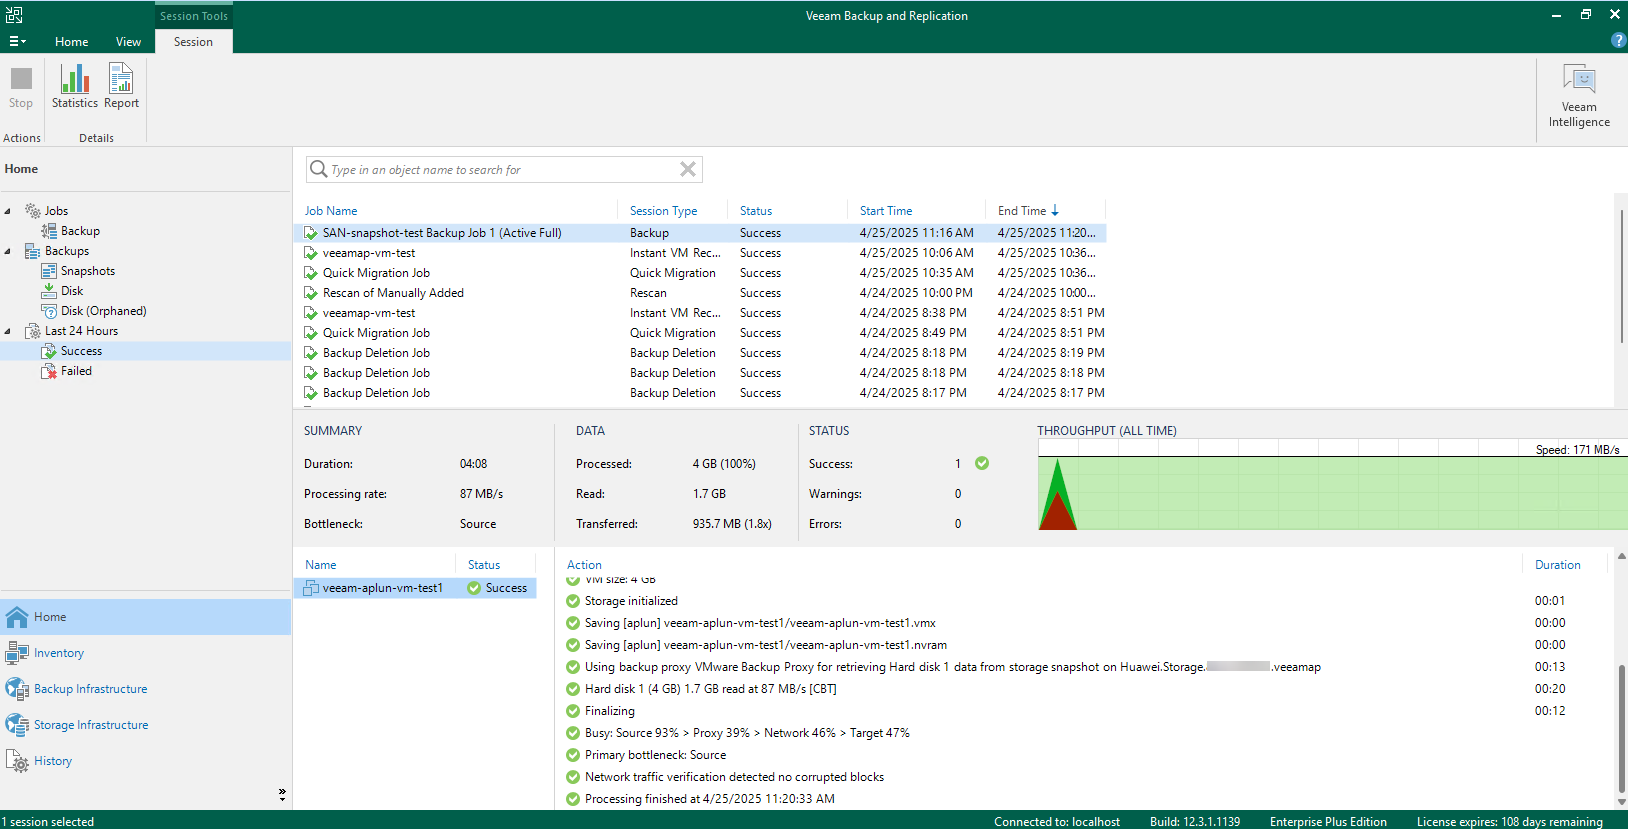Click Name column header in VM list
Screen dimensions: 1628x829
(x=321, y=565)
